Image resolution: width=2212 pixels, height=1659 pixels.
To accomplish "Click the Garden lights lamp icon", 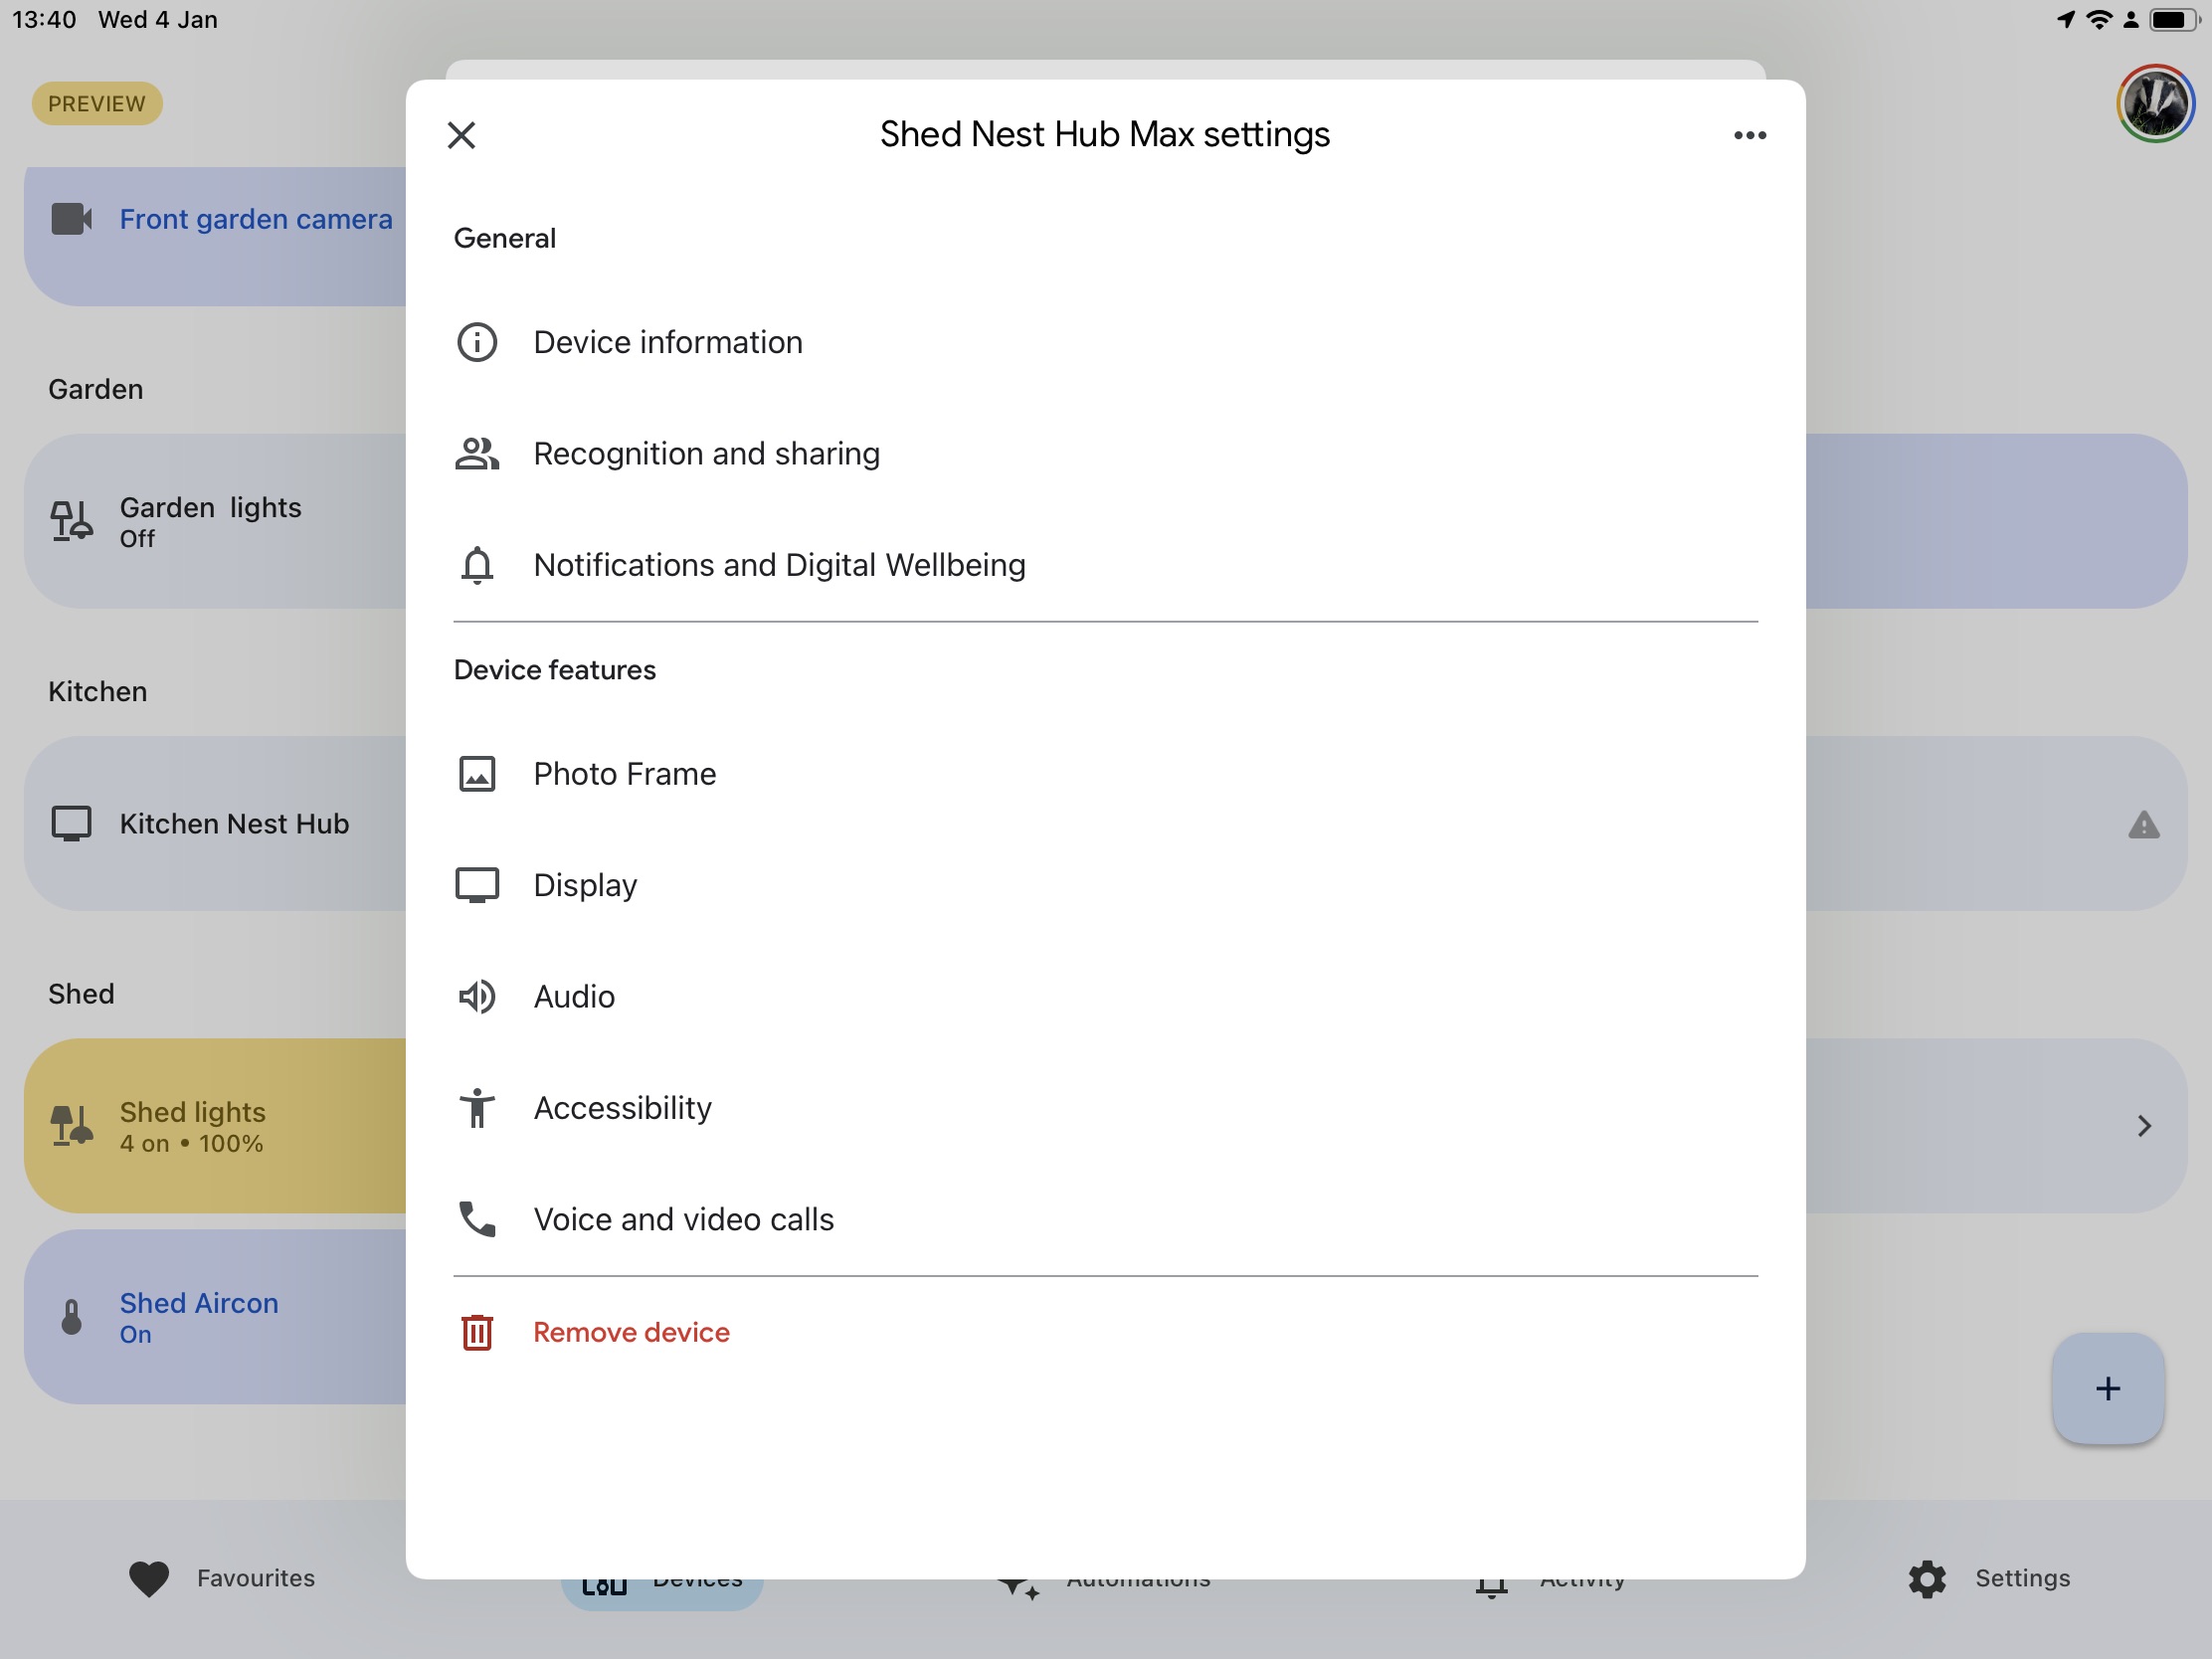I will (71, 521).
